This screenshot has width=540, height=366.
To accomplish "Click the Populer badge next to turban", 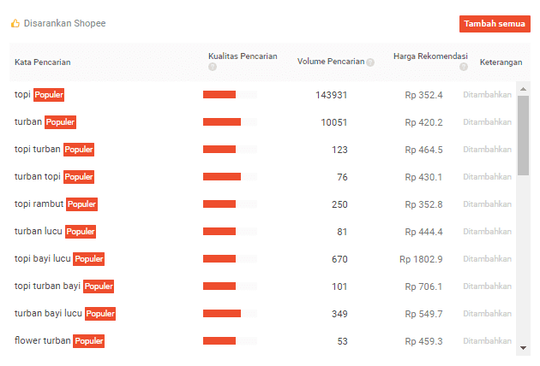I will (x=60, y=122).
